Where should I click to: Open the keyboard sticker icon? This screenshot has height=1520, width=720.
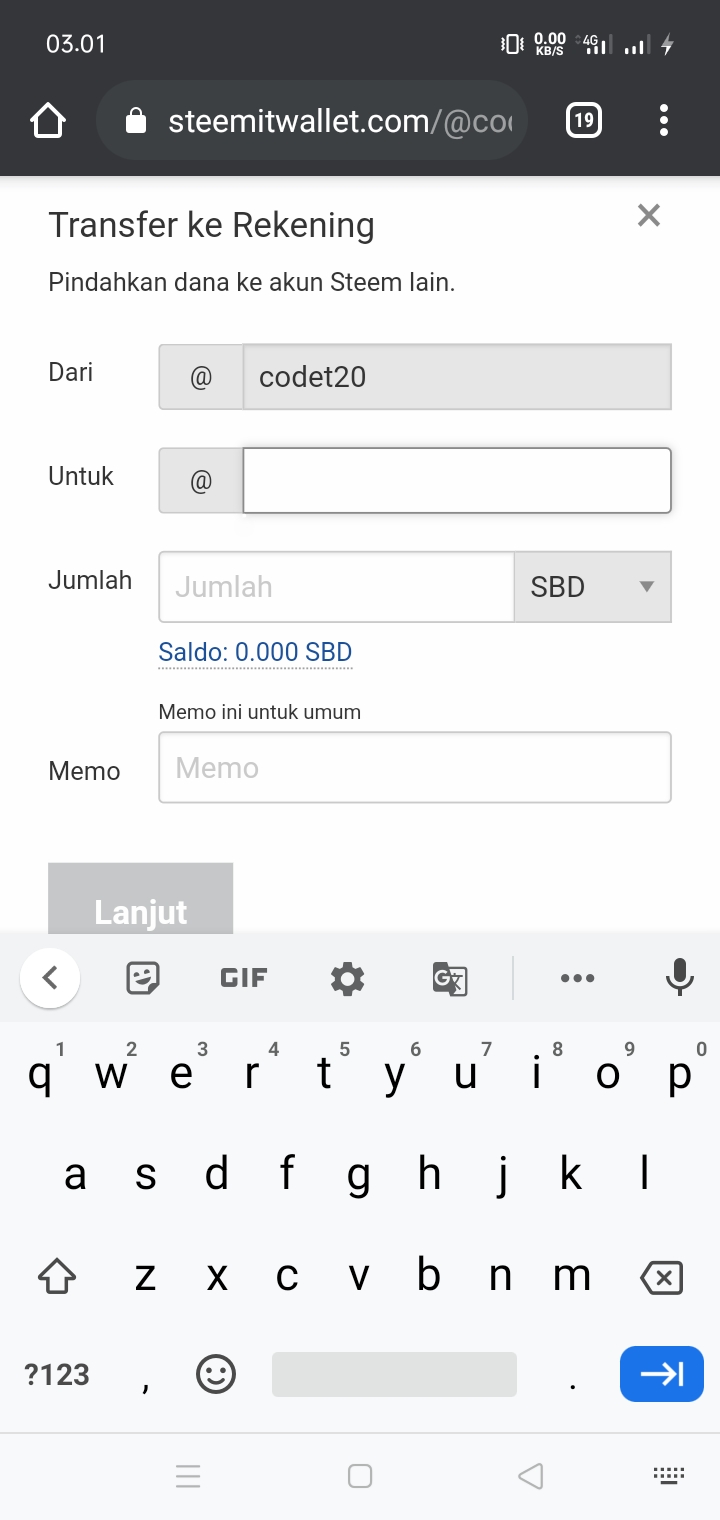point(144,977)
